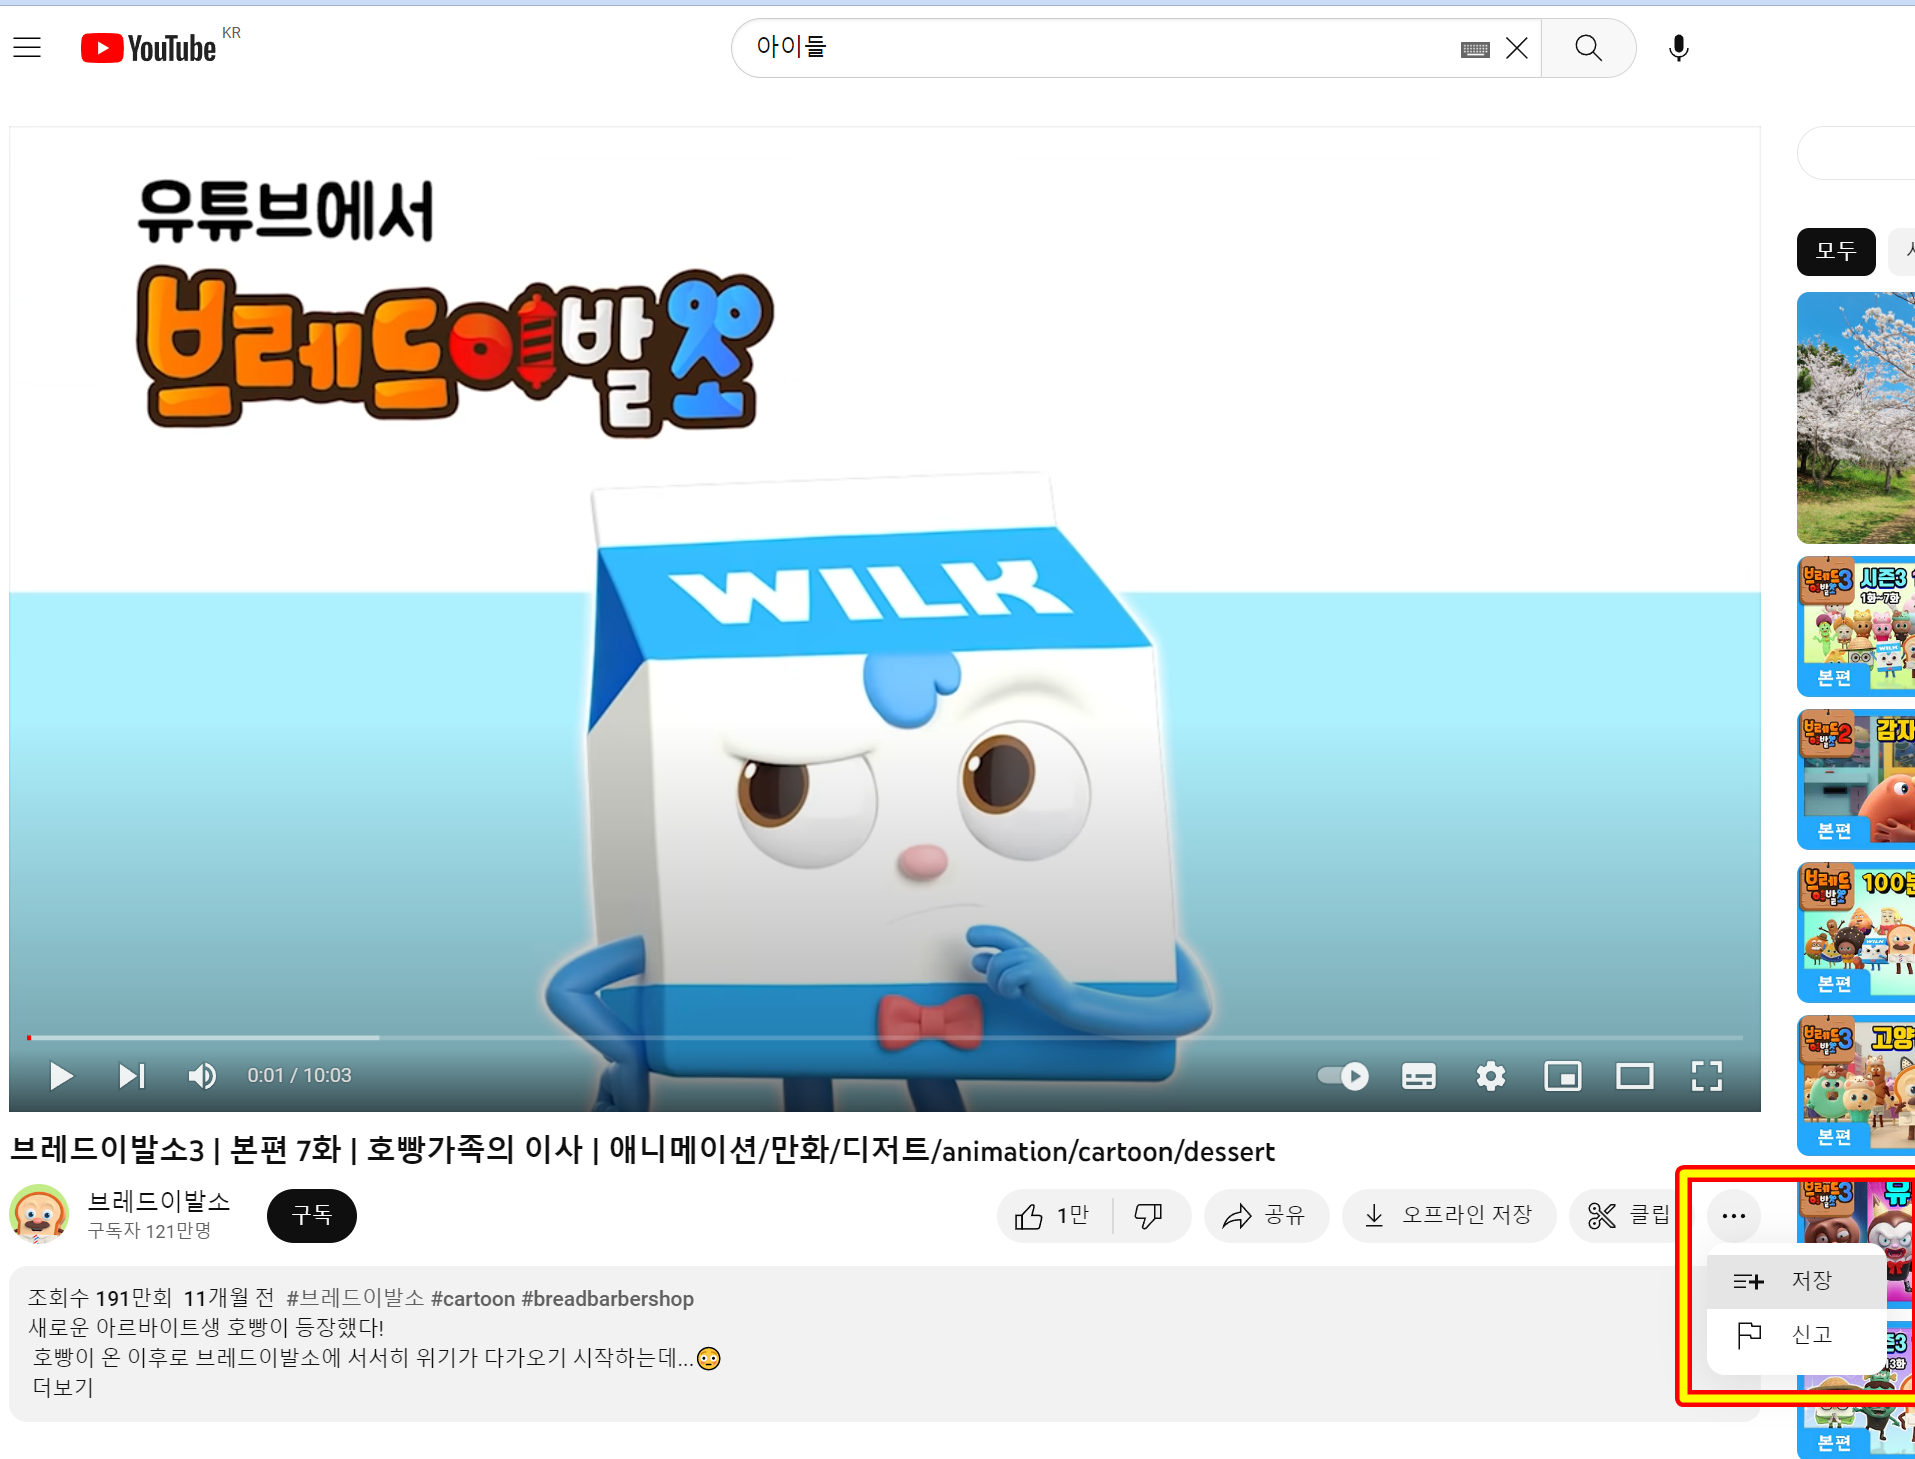Go to YouTube home via logo
Viewport: 1915px width, 1459px height.
coord(148,48)
